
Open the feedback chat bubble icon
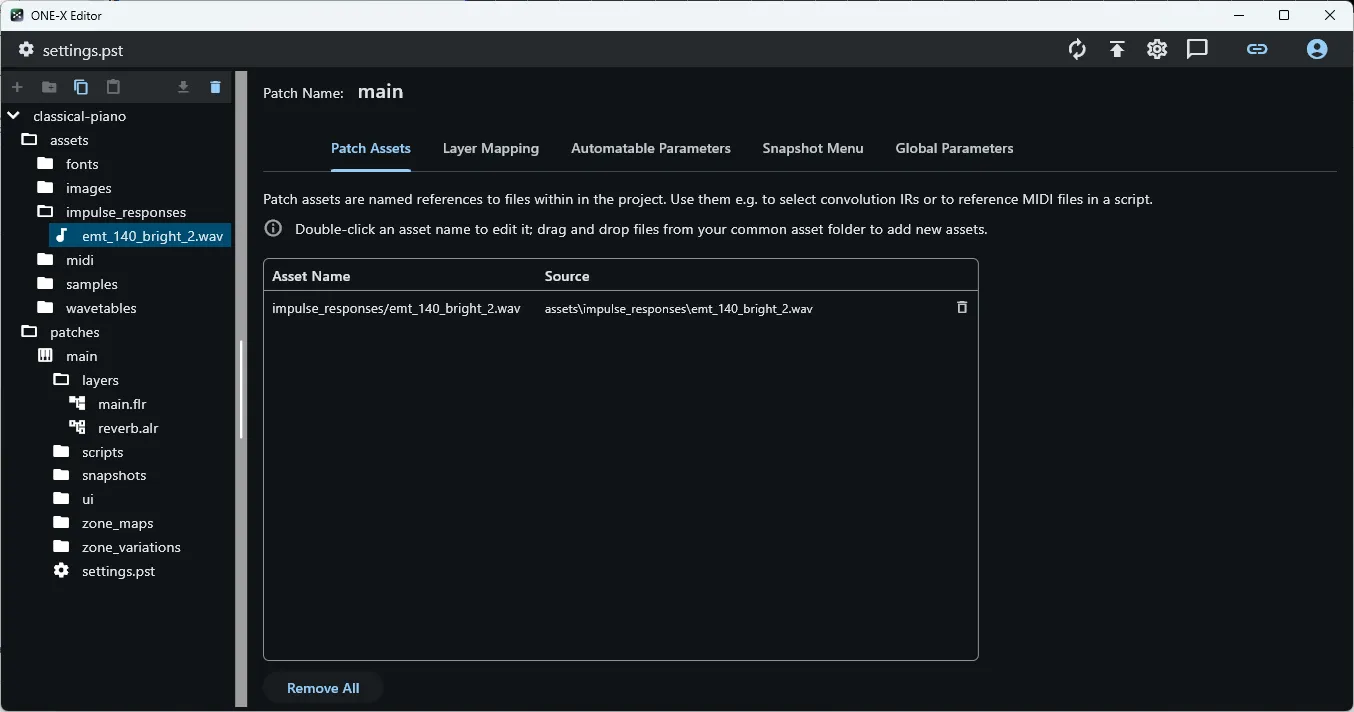(1197, 49)
